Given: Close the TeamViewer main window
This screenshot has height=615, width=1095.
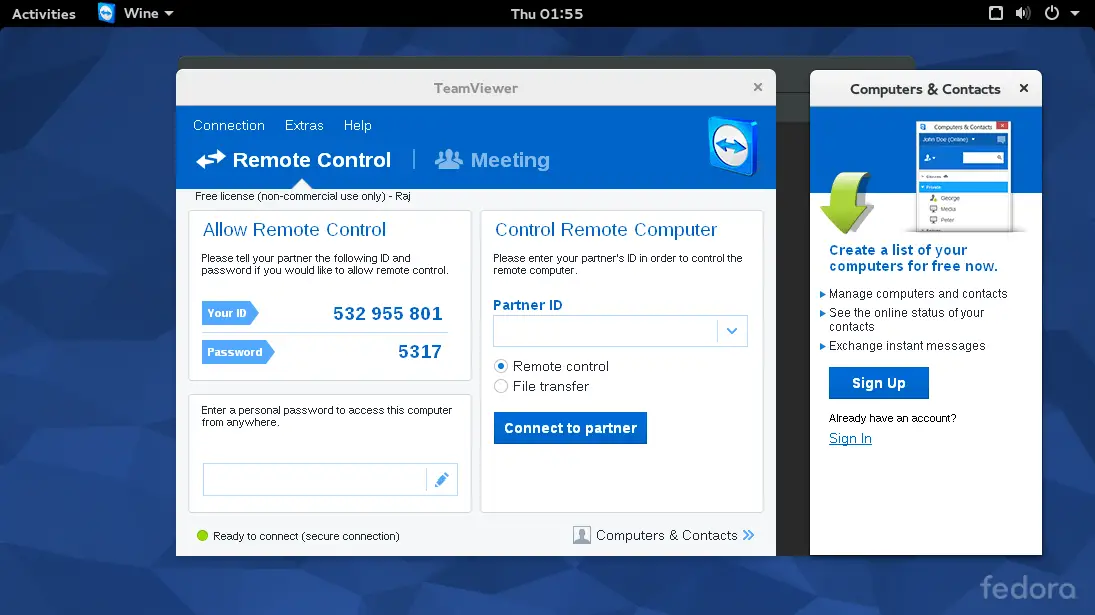Looking at the screenshot, I should coord(758,87).
